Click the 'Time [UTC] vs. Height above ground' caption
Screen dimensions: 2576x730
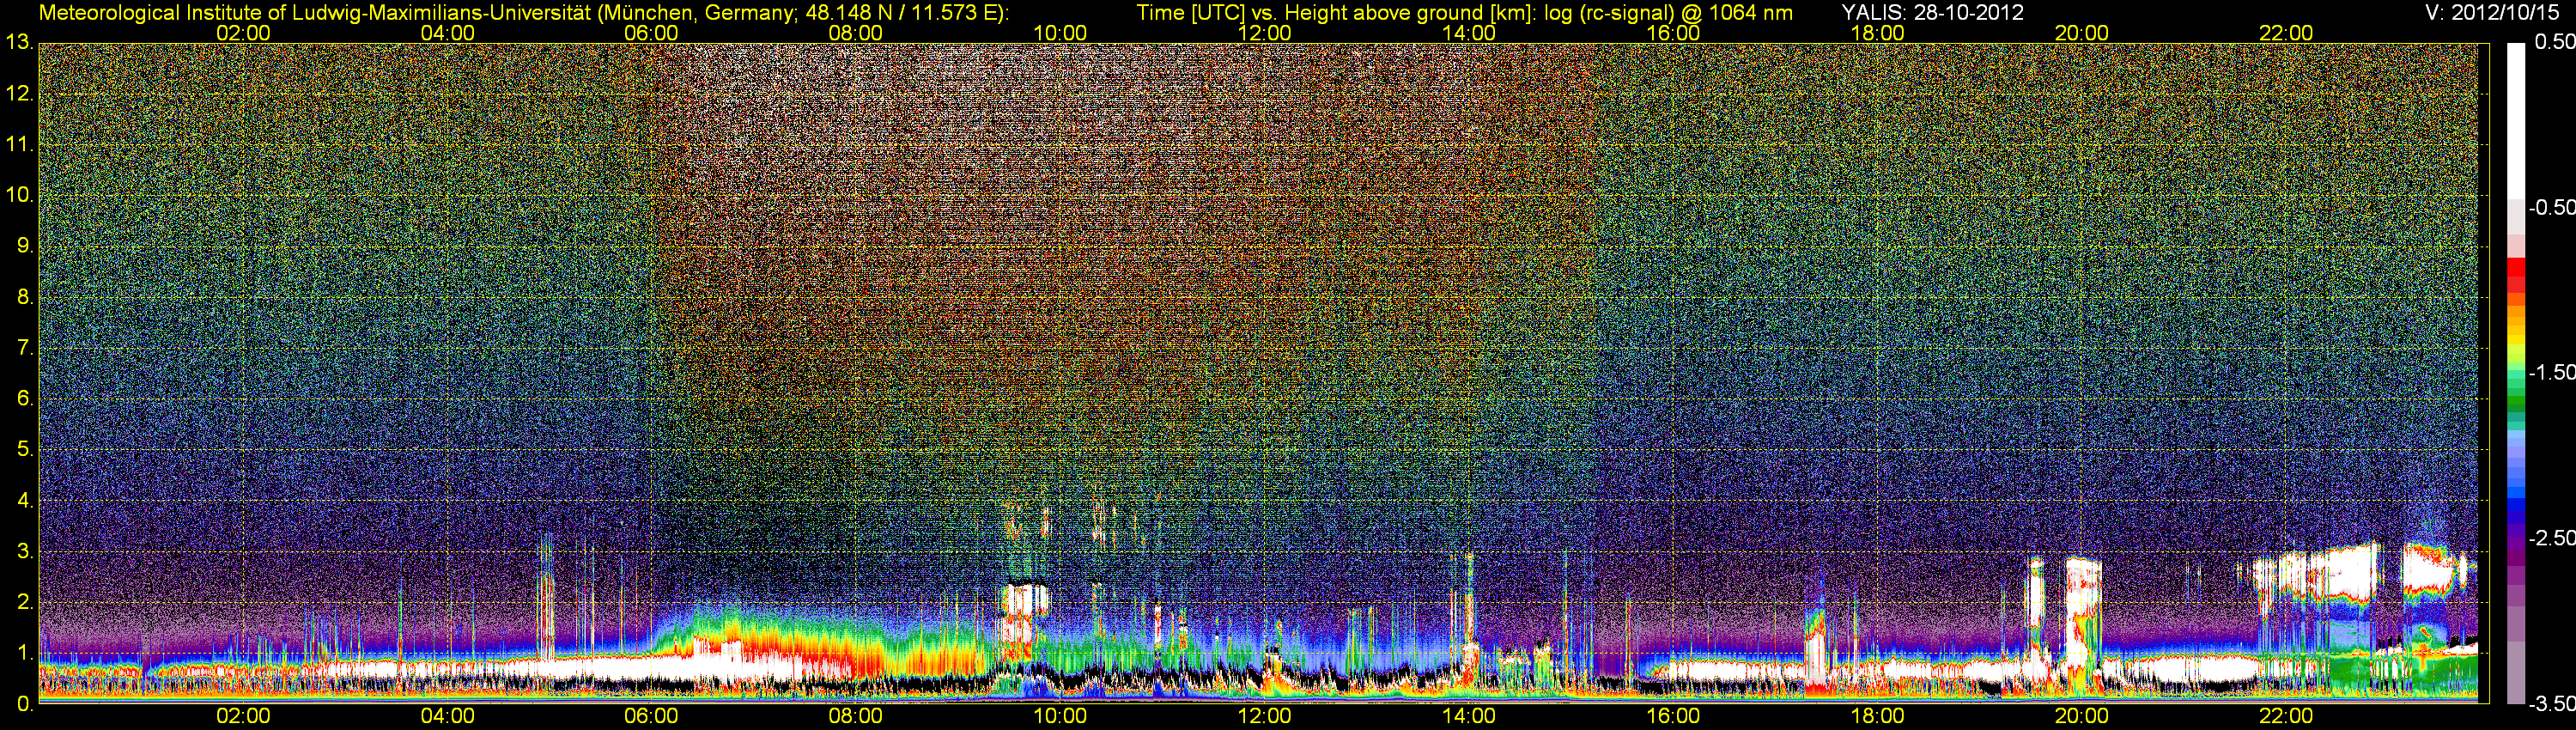pyautogui.click(x=1464, y=12)
